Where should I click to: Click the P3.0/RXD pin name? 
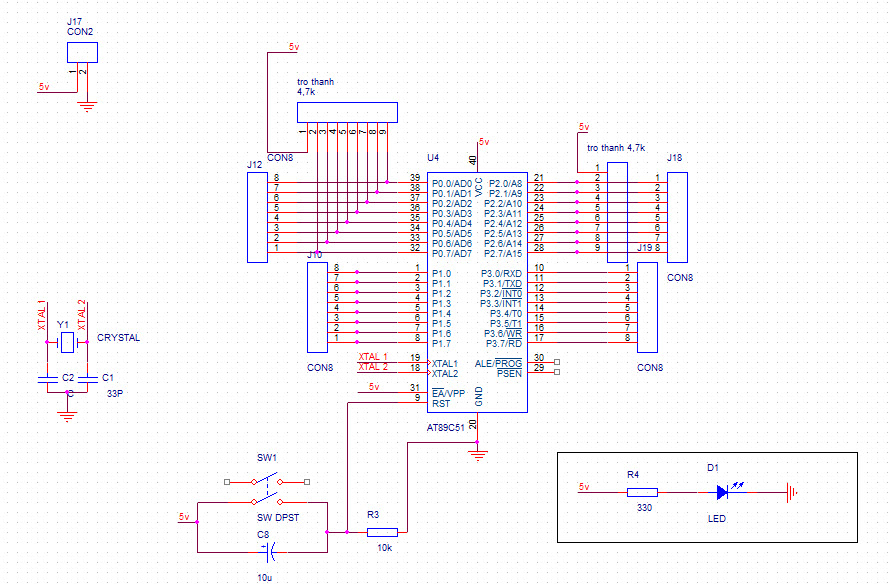pos(501,274)
